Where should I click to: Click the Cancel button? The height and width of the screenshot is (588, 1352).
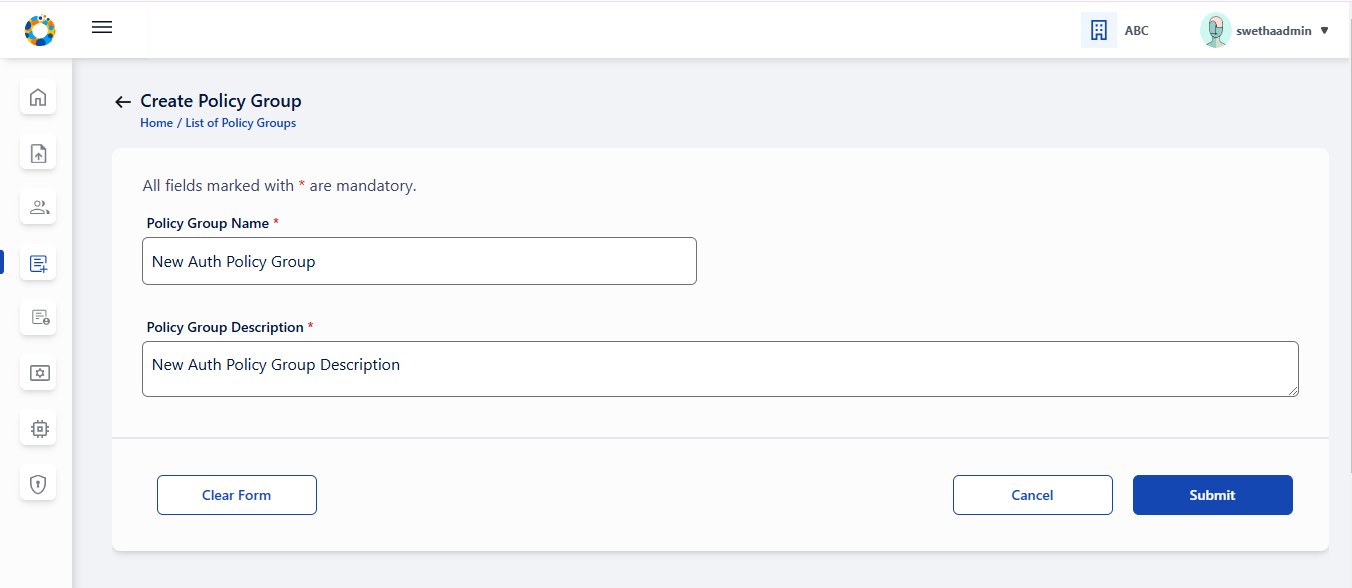pyautogui.click(x=1033, y=495)
